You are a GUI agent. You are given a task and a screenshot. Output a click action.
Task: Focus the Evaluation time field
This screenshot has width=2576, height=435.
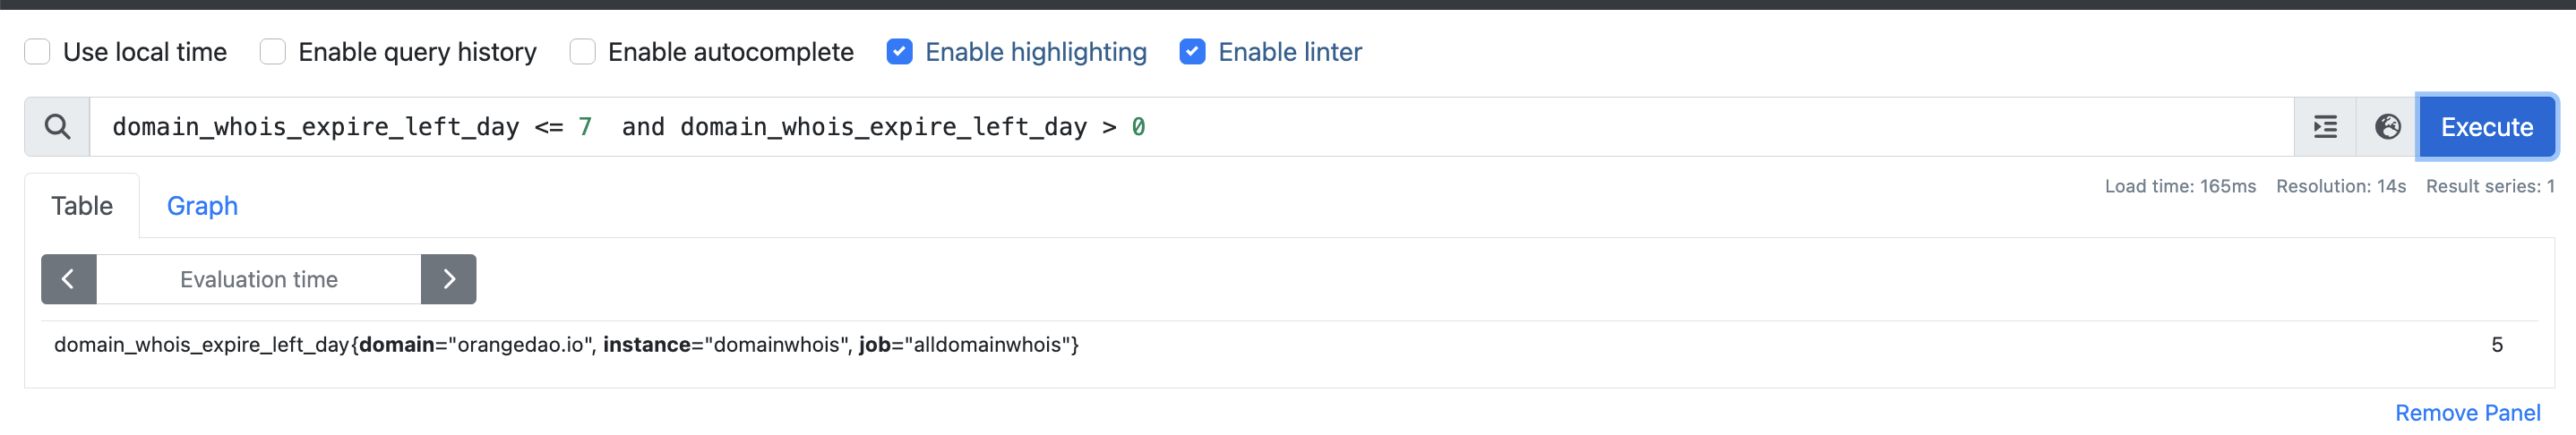[259, 279]
